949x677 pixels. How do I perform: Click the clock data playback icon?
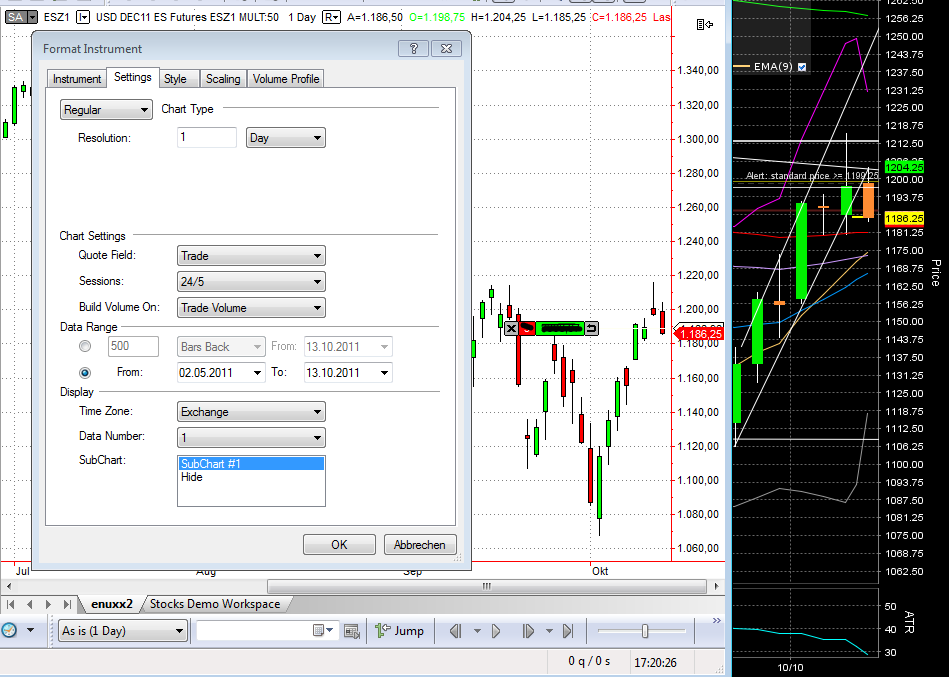coord(9,630)
